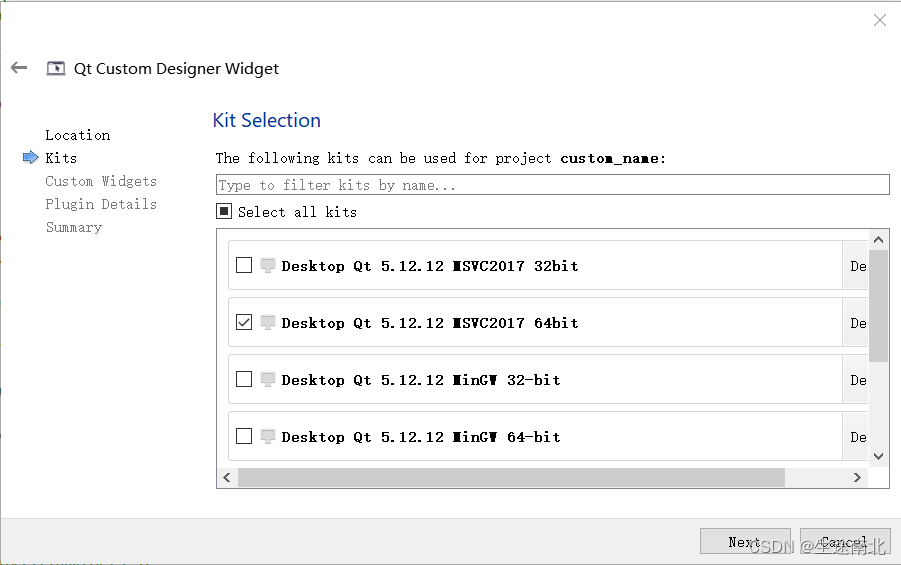Click the horizontal scroll left arrow
Screen dimensions: 901x565
coord(227,478)
